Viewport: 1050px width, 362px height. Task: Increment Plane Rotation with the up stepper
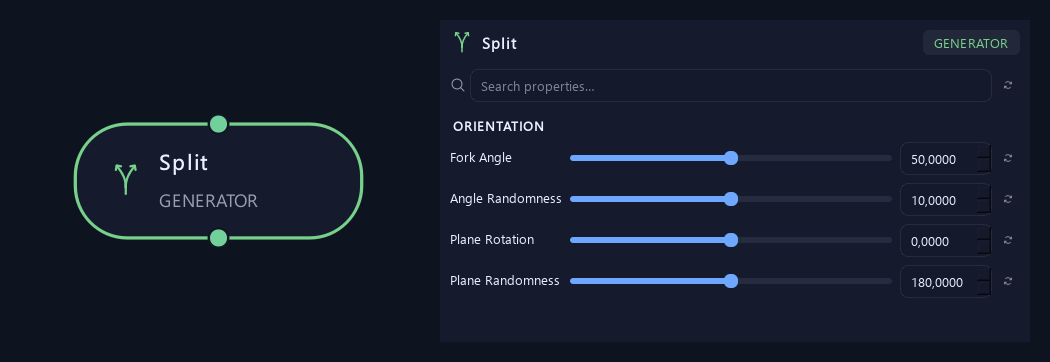pos(984,233)
